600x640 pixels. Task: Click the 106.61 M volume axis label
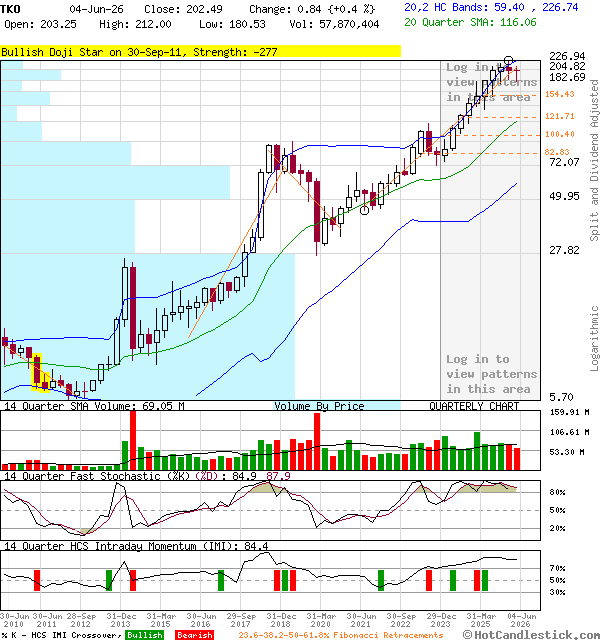click(x=569, y=432)
